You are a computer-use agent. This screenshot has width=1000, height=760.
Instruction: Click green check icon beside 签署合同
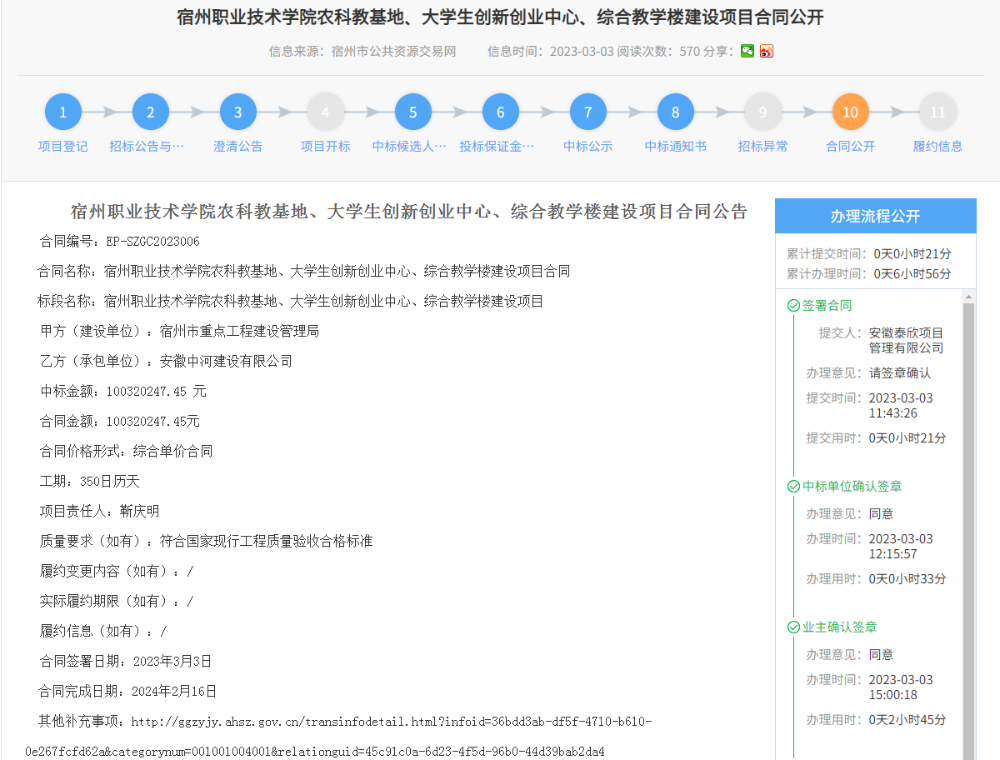(x=793, y=306)
